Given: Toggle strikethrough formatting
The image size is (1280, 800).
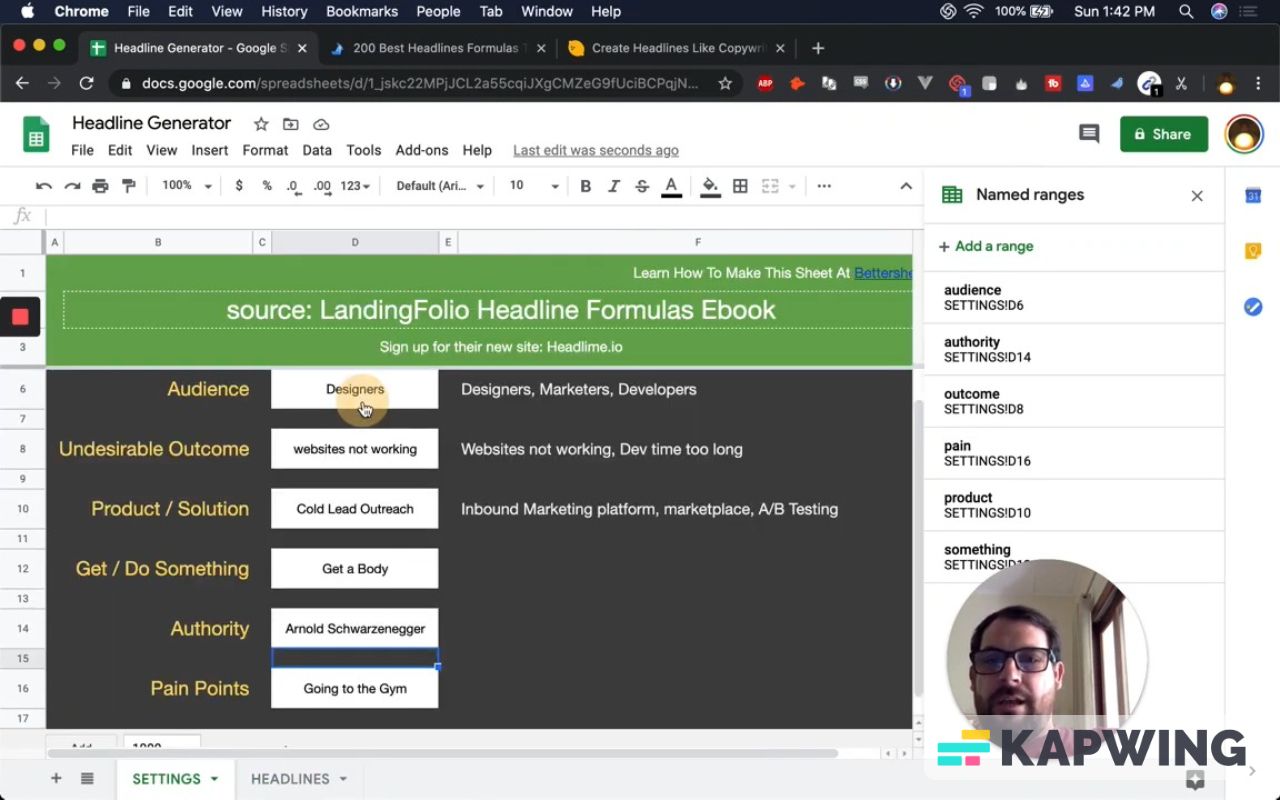Looking at the screenshot, I should pos(642,186).
